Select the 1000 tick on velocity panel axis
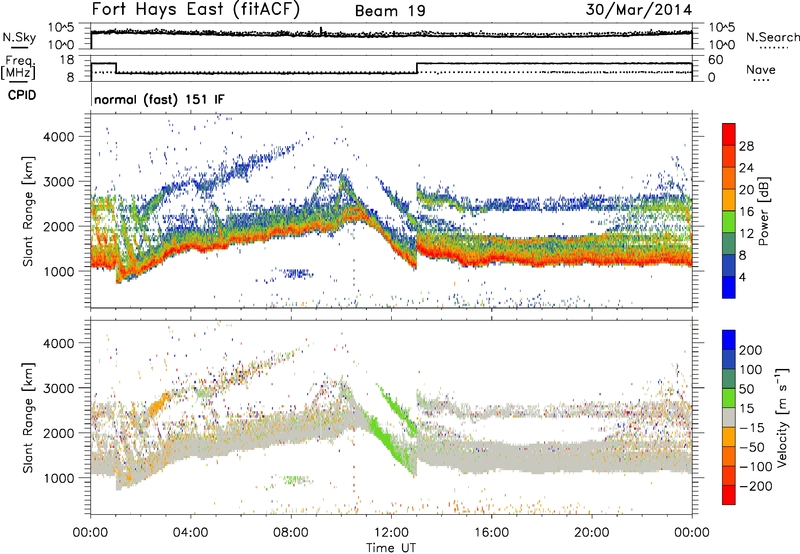The image size is (800, 554). coord(59,477)
